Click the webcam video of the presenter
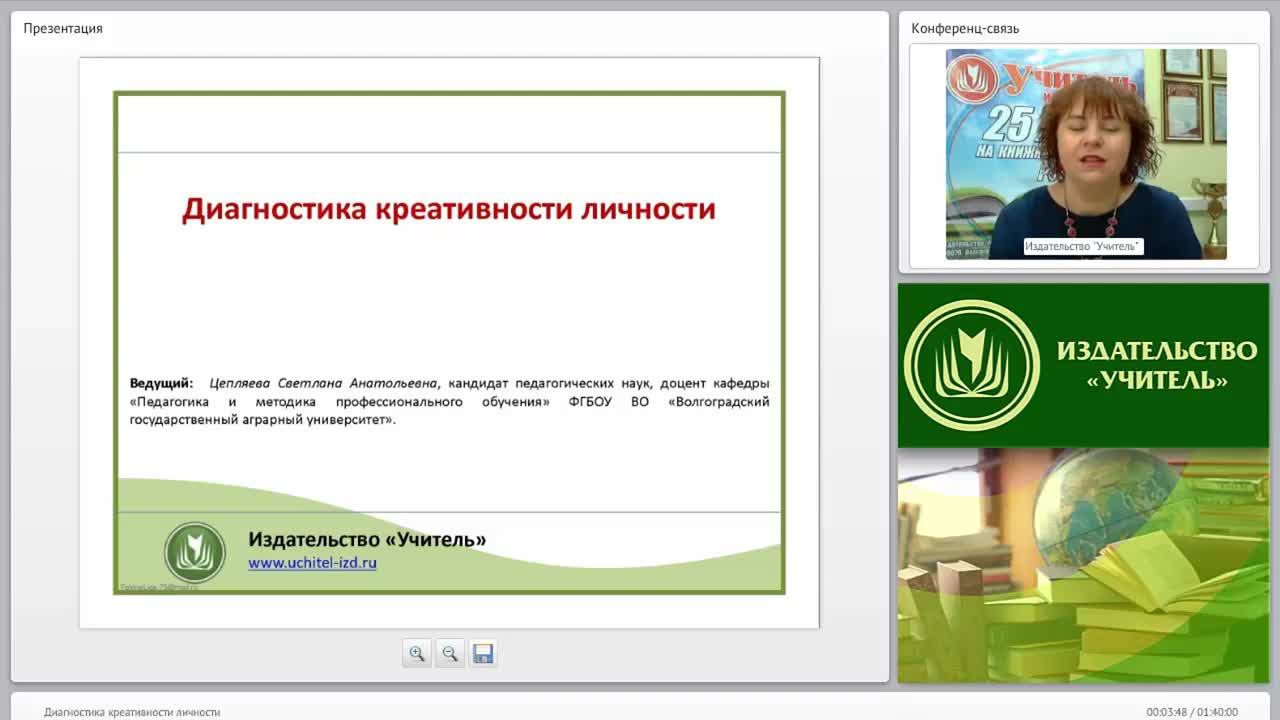The width and height of the screenshot is (1280, 720). pyautogui.click(x=1086, y=154)
